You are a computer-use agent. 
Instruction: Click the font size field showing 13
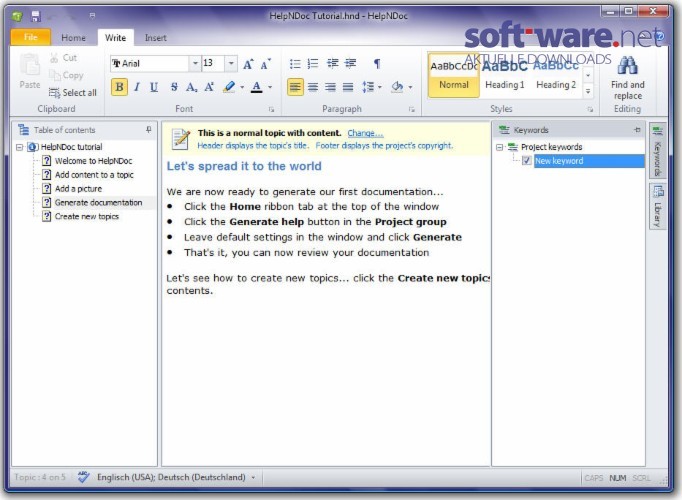tap(213, 63)
